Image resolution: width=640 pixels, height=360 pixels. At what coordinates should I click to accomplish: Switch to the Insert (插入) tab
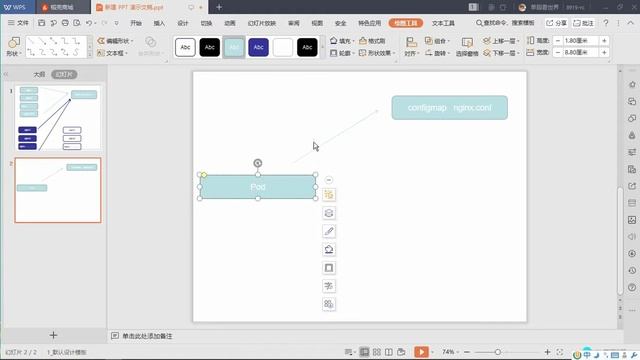[x=159, y=23]
